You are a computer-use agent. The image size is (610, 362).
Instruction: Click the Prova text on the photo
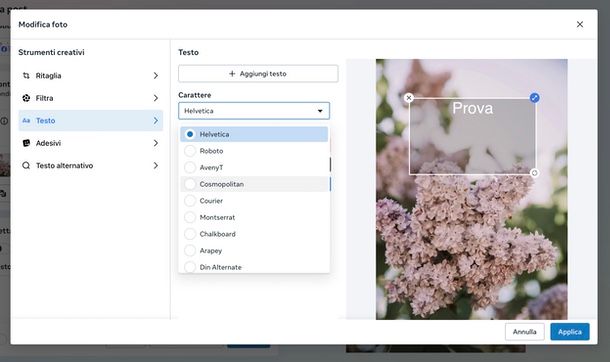473,108
